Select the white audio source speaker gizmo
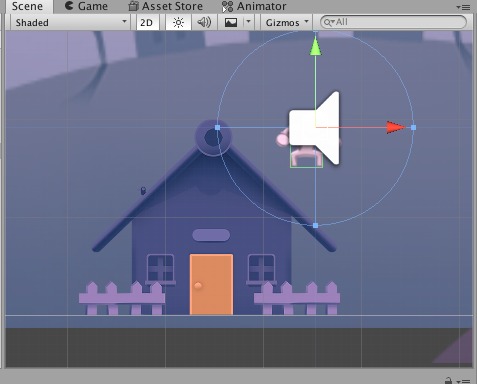The image size is (477, 384). 314,128
